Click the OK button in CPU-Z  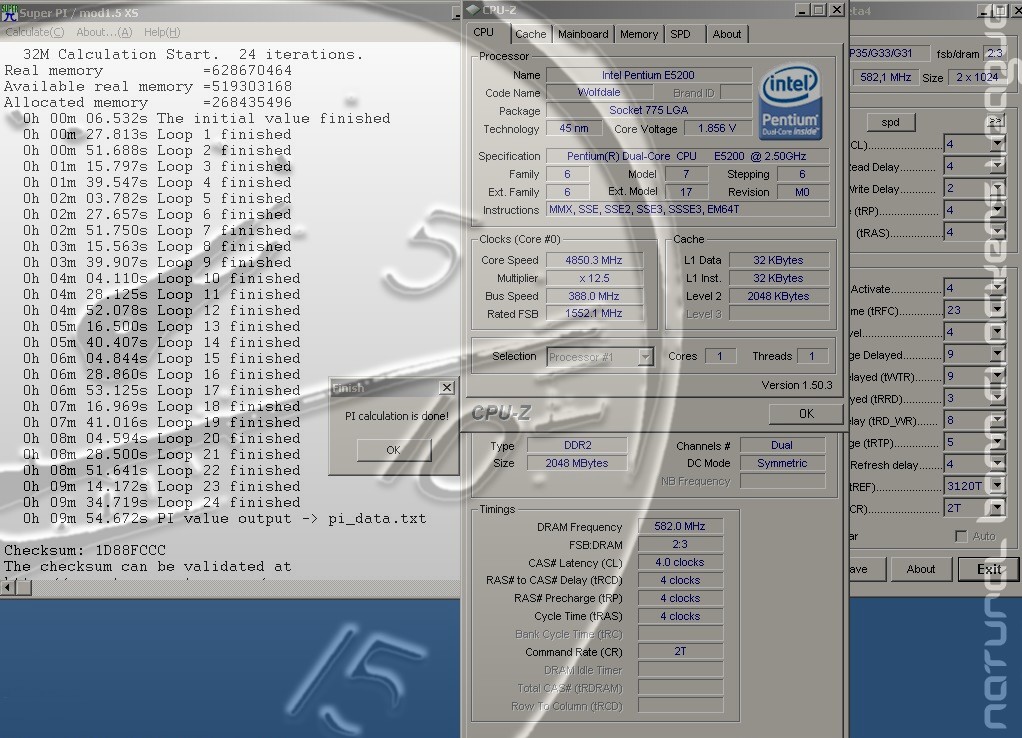click(806, 413)
